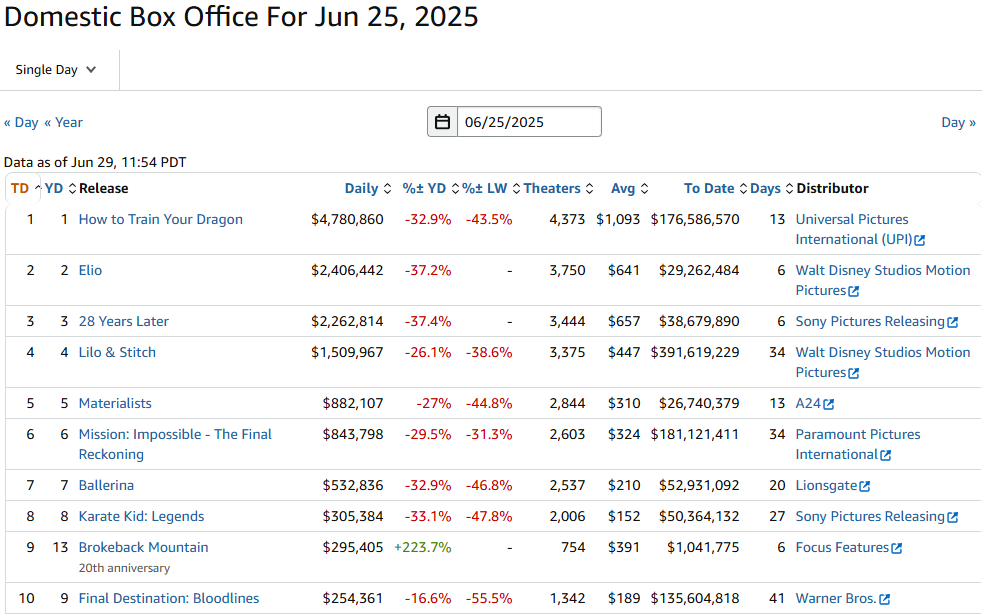Sort table by Daily gross column

point(368,189)
